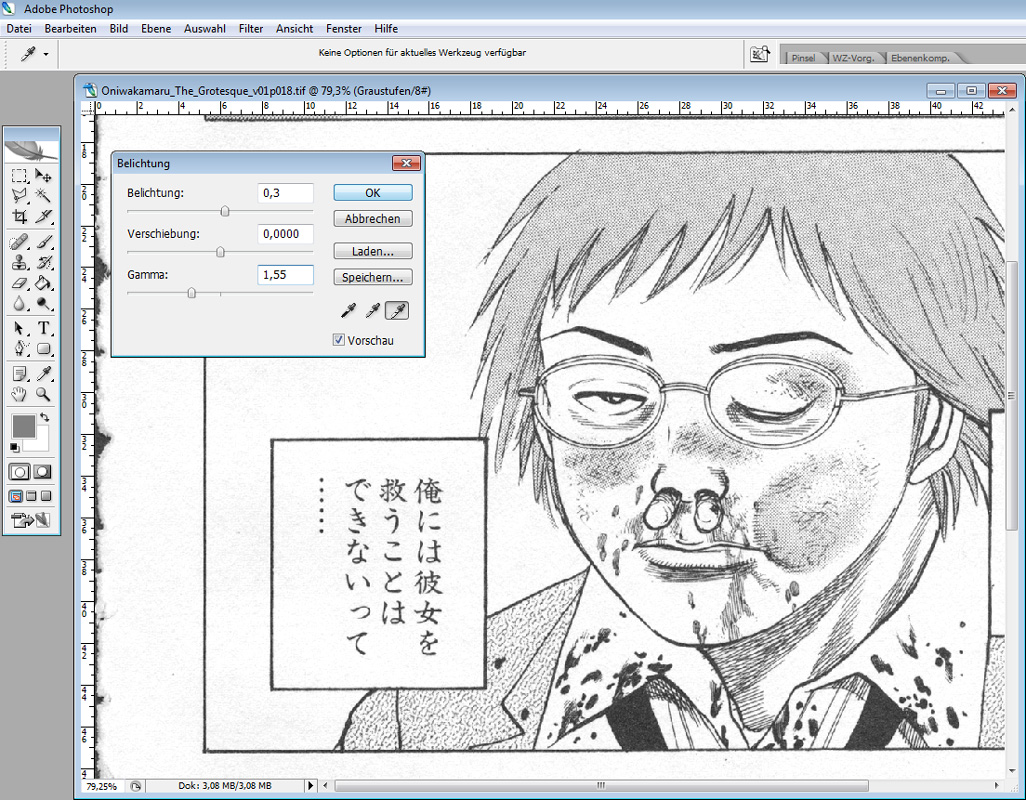
Task: Select the Rectangular Marquee tool
Action: click(20, 175)
